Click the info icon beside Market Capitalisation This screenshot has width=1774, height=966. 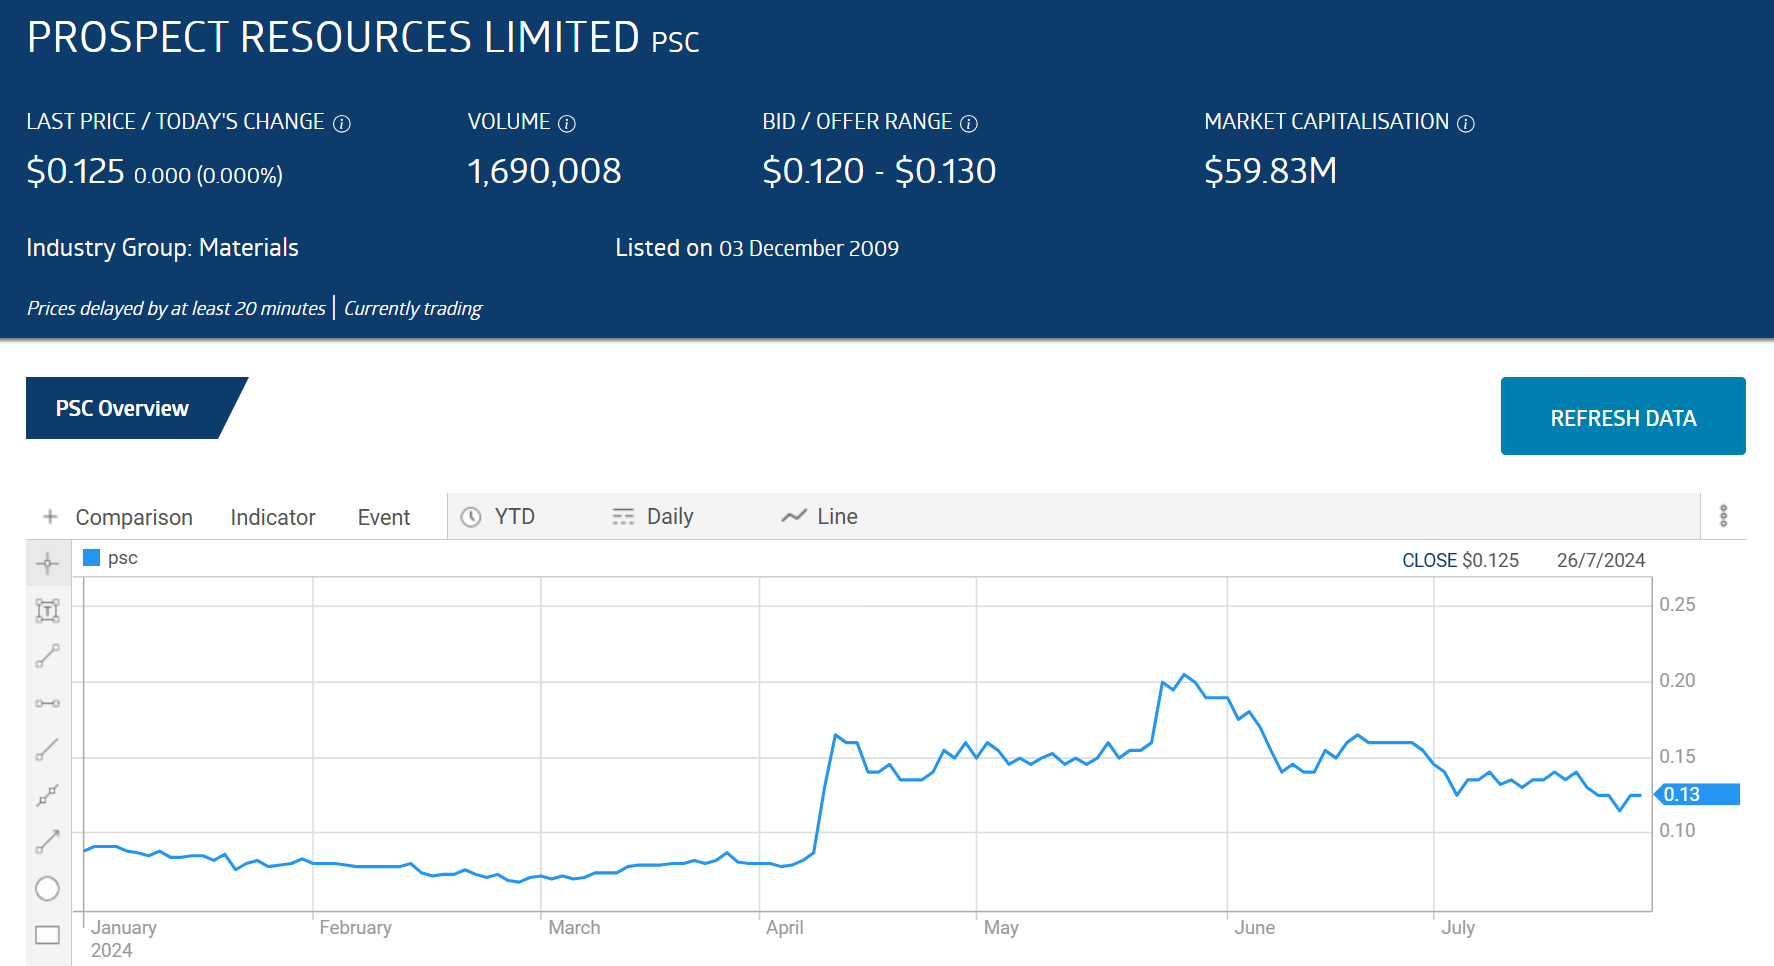coord(1466,123)
